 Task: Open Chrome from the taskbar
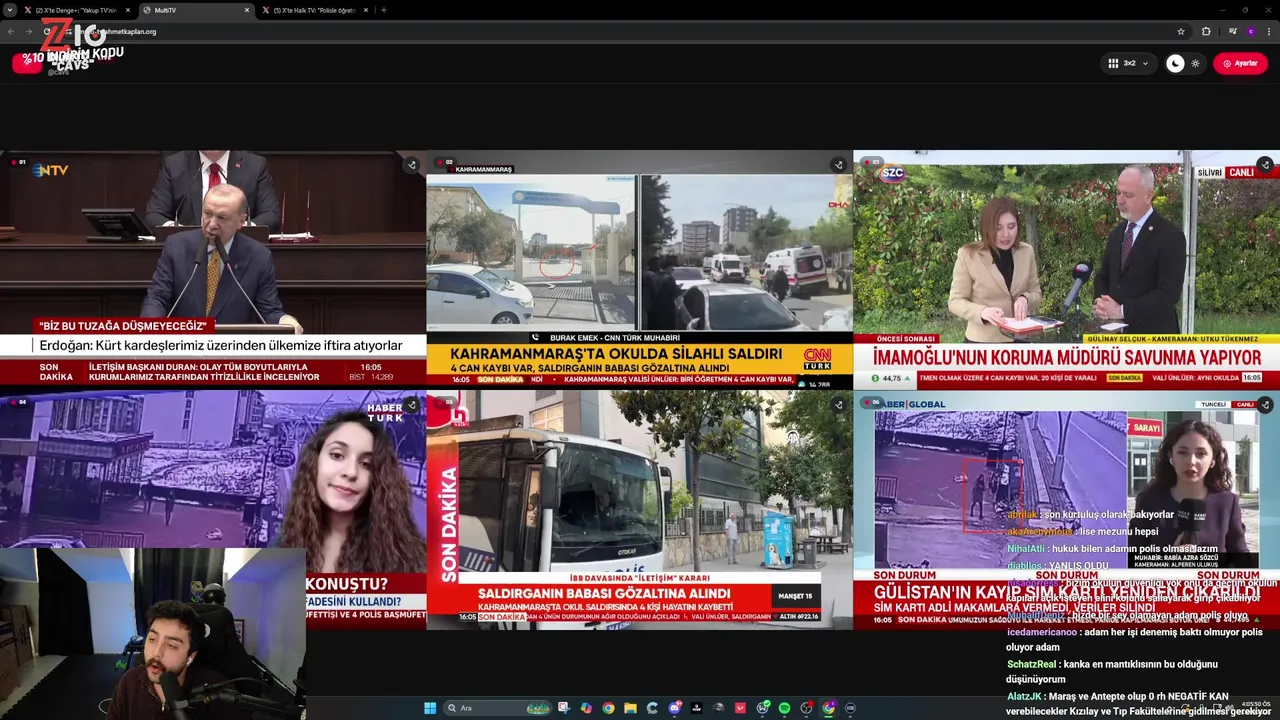608,708
